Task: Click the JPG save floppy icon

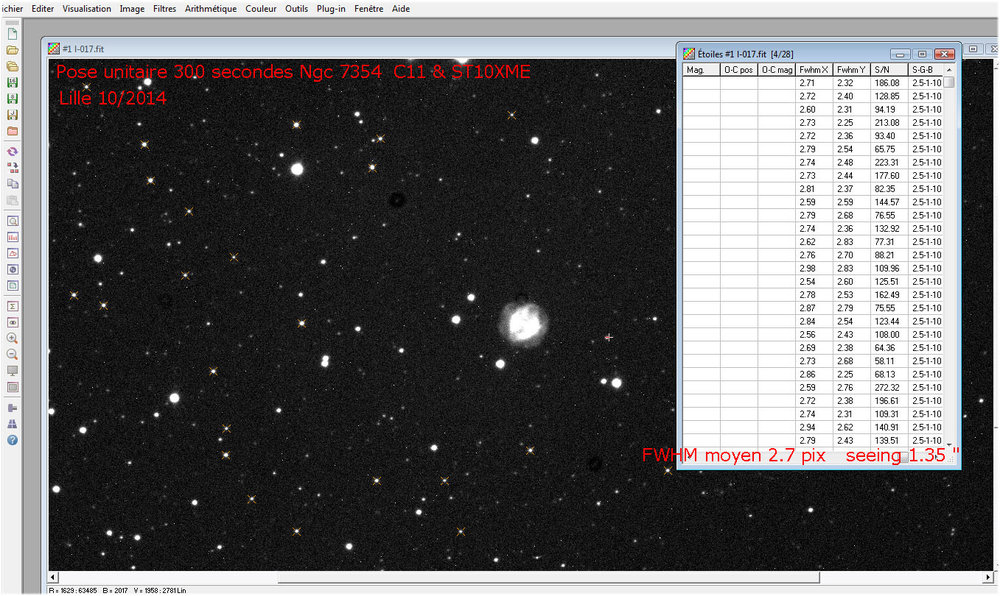Action: coord(12,115)
